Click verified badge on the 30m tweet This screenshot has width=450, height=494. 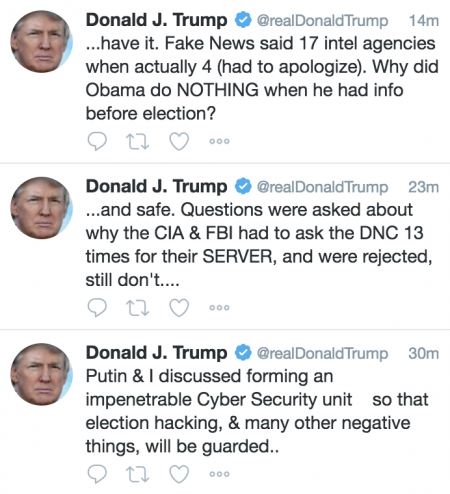243,353
